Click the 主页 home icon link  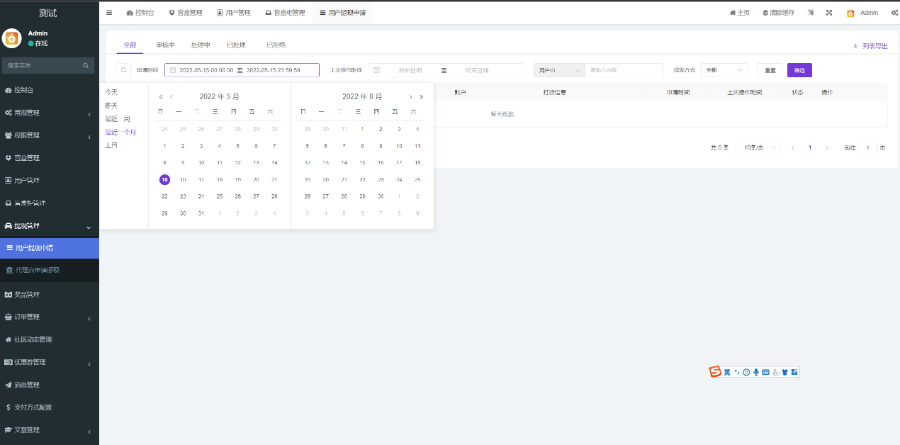pyautogui.click(x=740, y=13)
